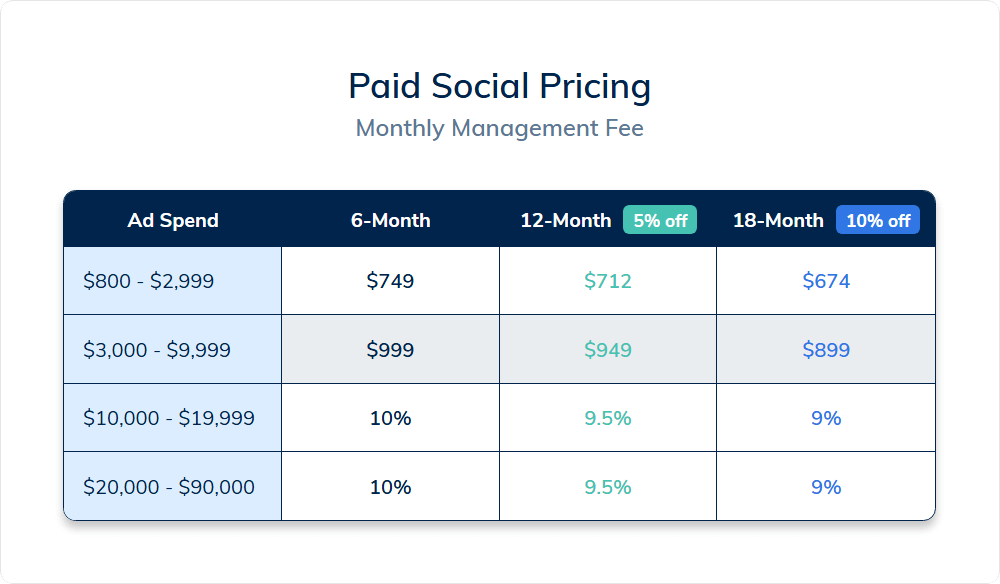1000x584 pixels.
Task: Select the "$3,000 - $9,999" ad spend row
Action: tap(157, 350)
